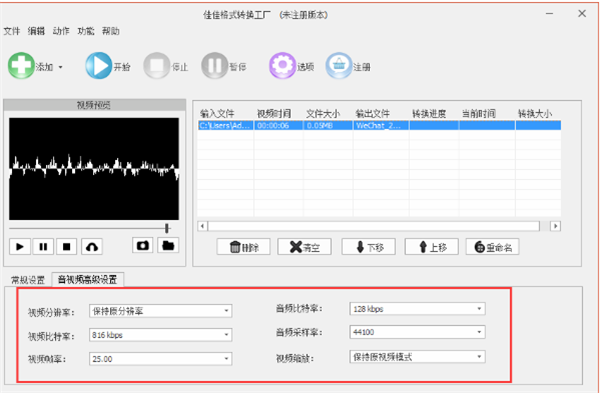The image size is (600, 393).
Task: Expand the 视频比特率 816 kbps dropdown
Action: (227, 335)
